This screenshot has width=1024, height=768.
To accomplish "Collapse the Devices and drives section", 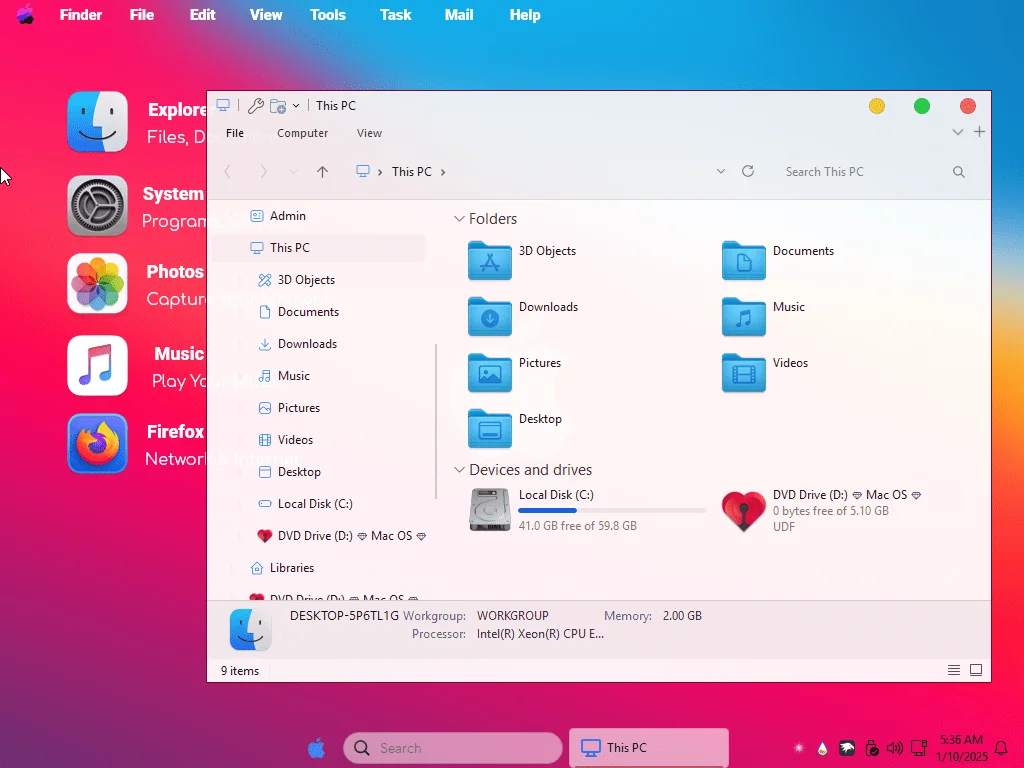I will tap(459, 470).
